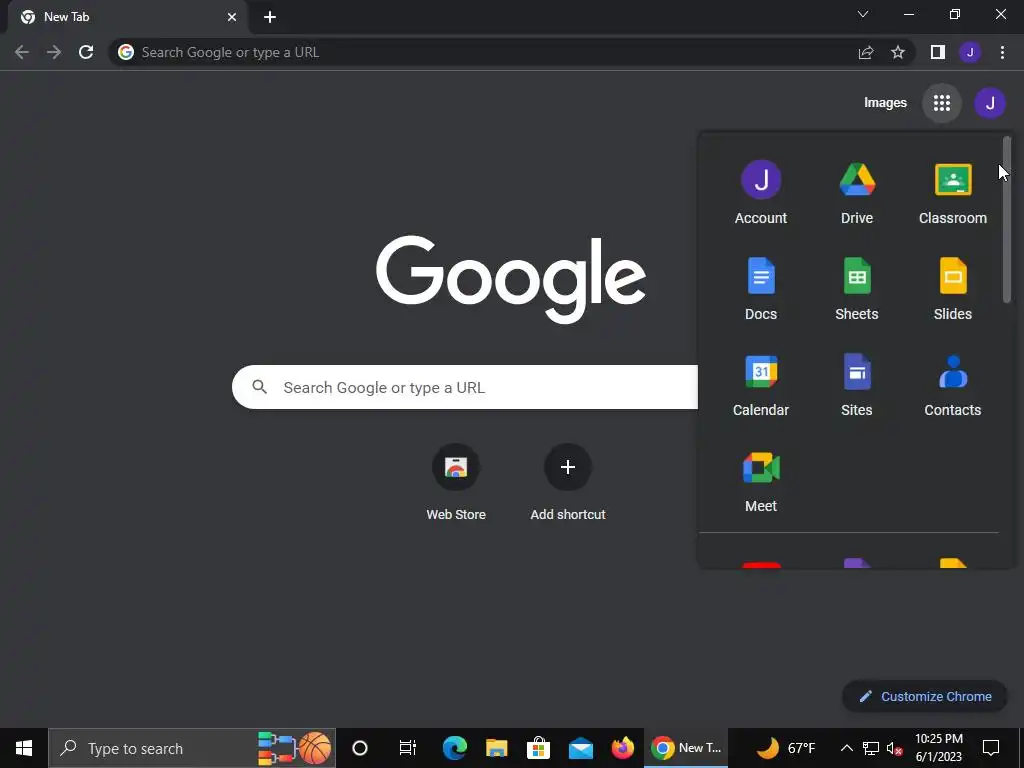Open Chrome profile J in toolbar
Image resolution: width=1024 pixels, height=768 pixels.
[x=970, y=52]
